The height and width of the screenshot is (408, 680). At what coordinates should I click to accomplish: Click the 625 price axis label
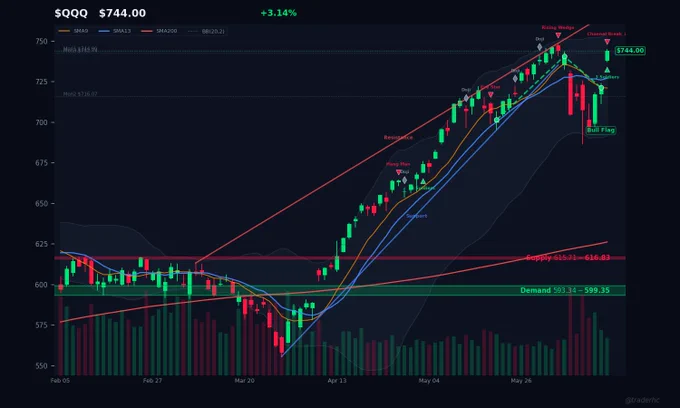point(42,244)
